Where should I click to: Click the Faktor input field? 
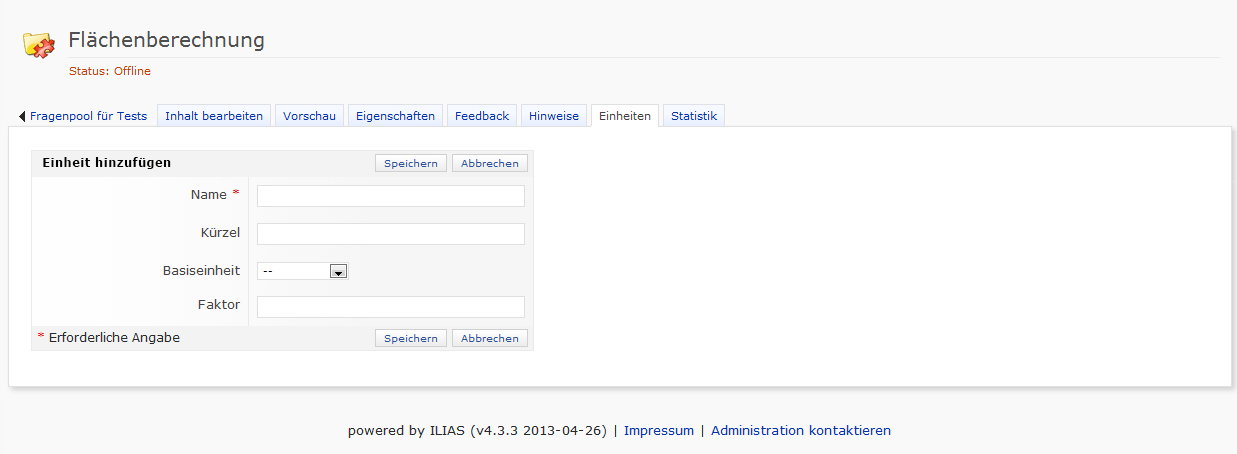tap(390, 307)
